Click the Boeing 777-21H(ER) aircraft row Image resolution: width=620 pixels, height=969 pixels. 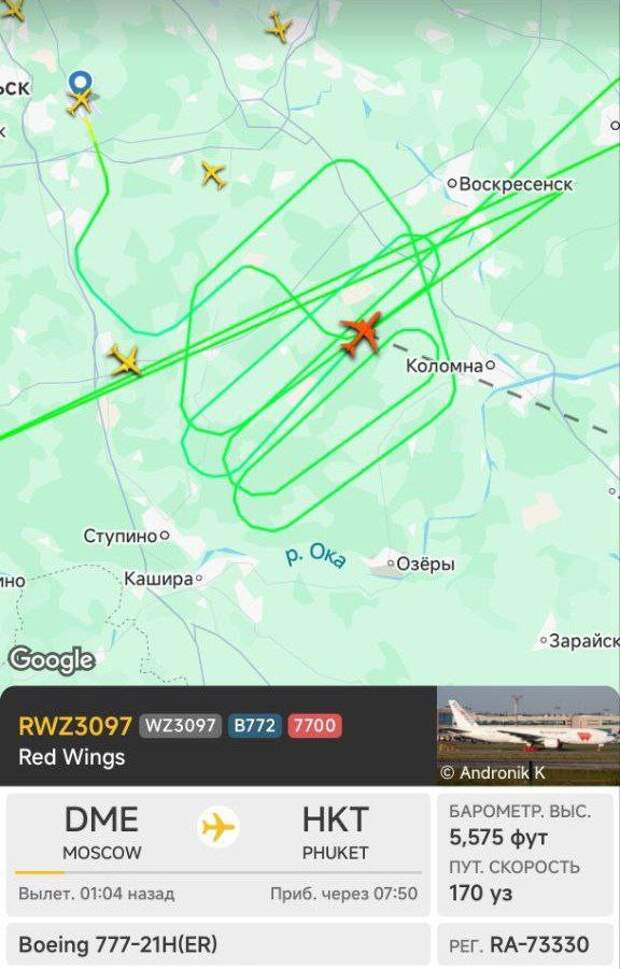[218, 944]
